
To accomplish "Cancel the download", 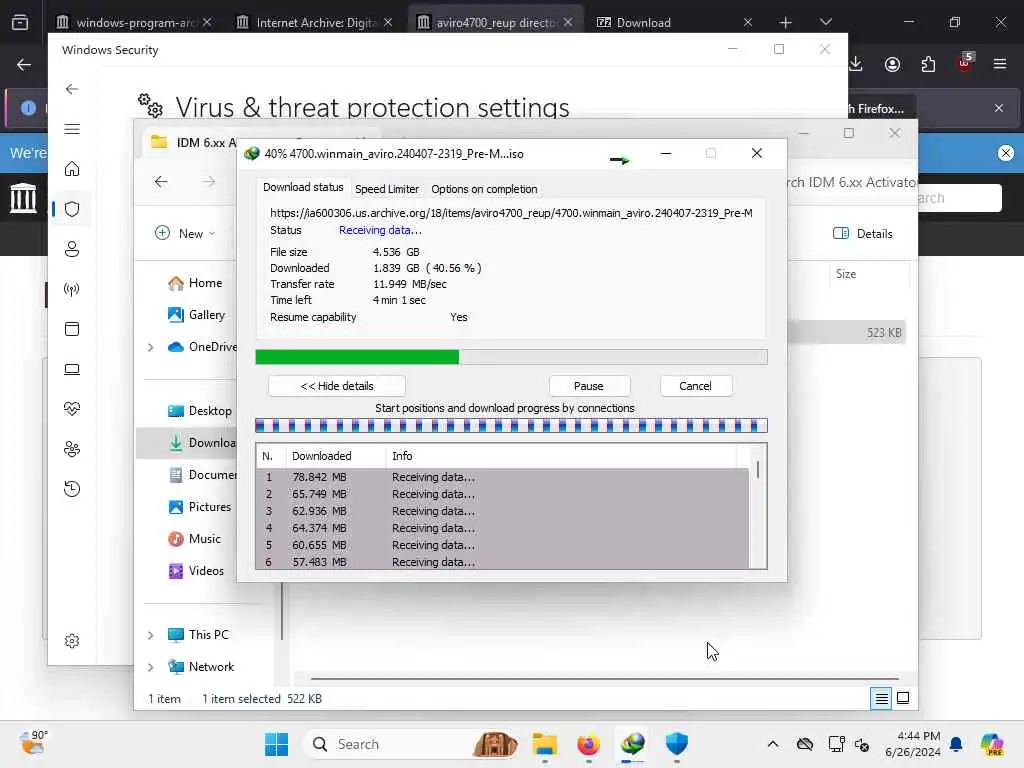I will [x=696, y=386].
